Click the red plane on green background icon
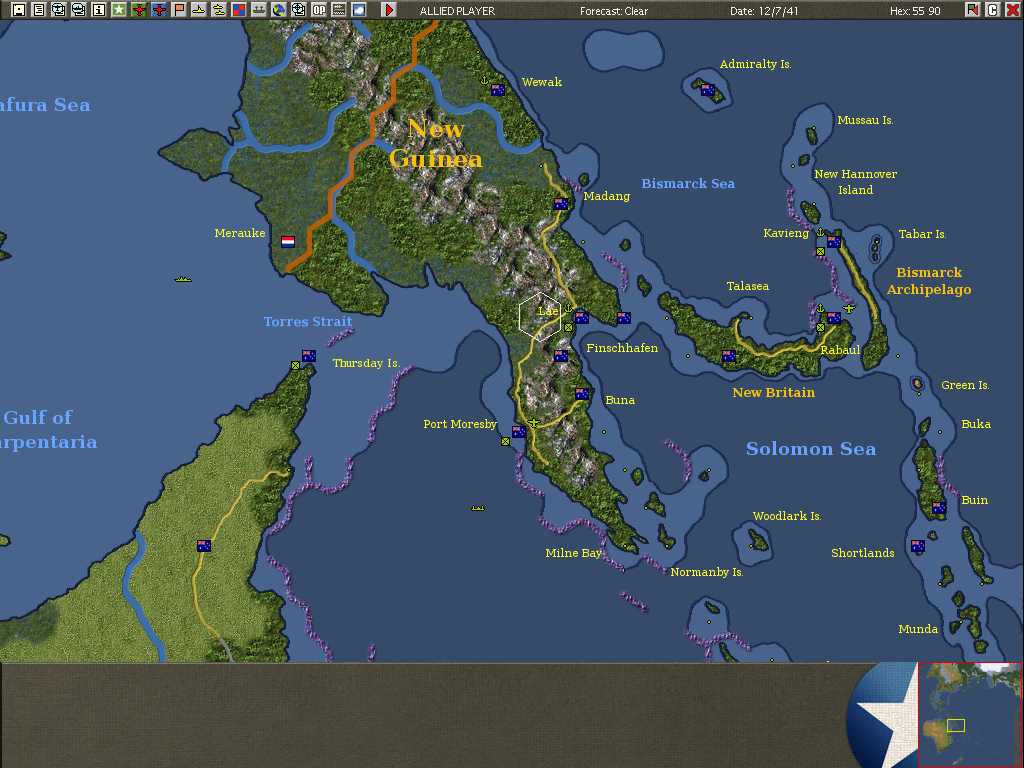1024x768 pixels. [x=138, y=10]
